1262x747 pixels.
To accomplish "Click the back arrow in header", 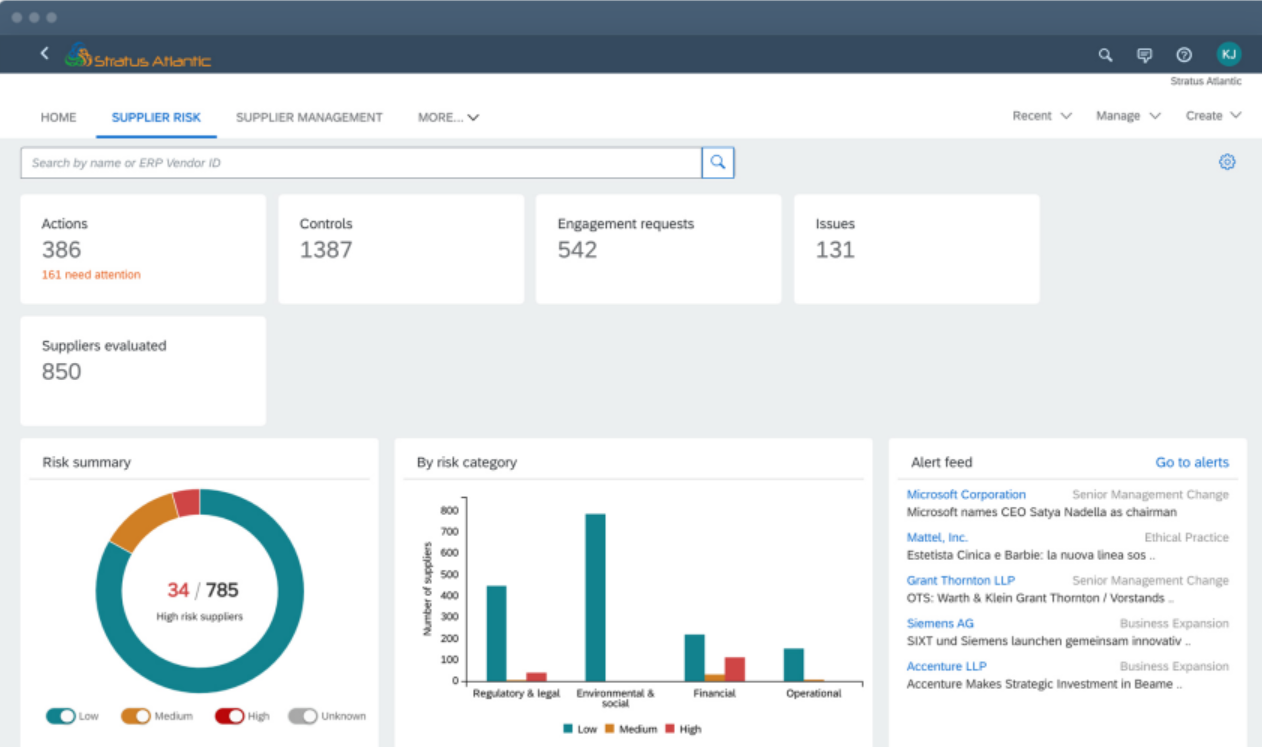I will (x=44, y=53).
